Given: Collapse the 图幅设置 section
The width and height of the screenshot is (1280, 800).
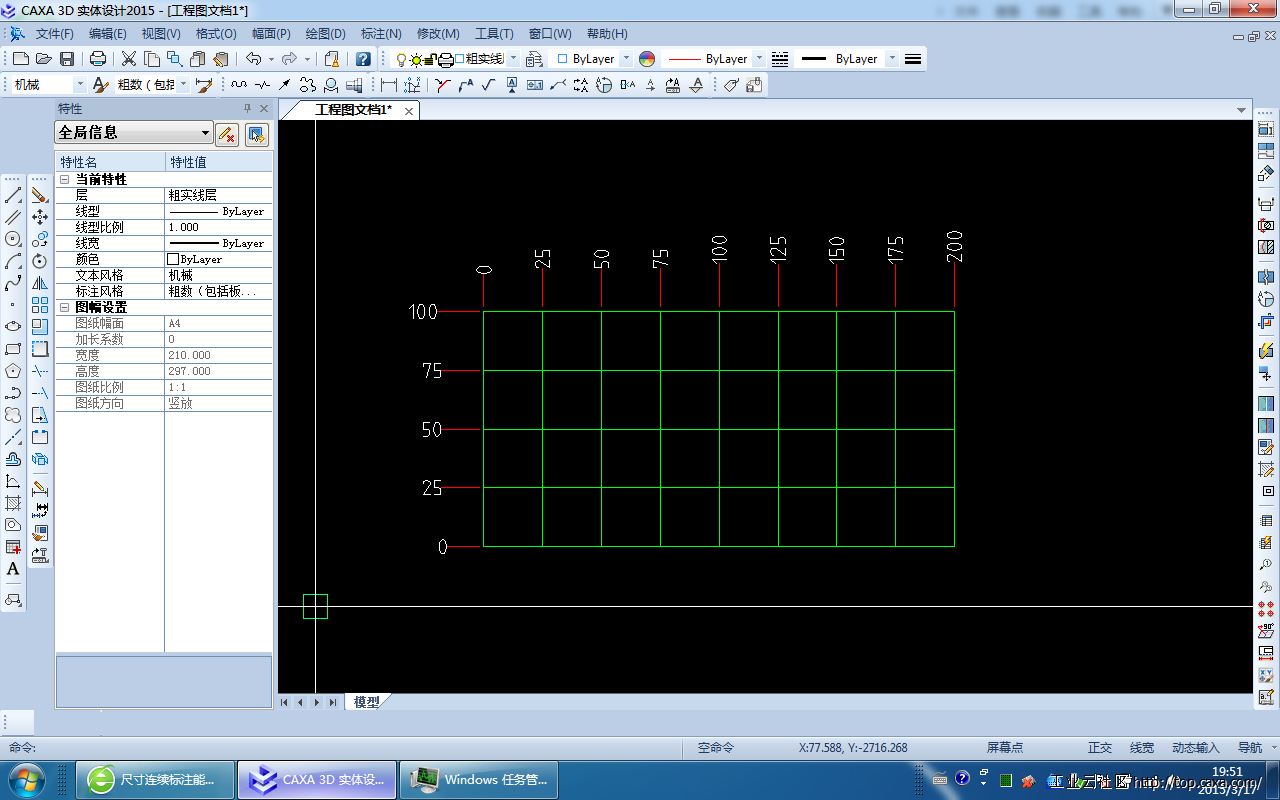Looking at the screenshot, I should click(x=65, y=307).
